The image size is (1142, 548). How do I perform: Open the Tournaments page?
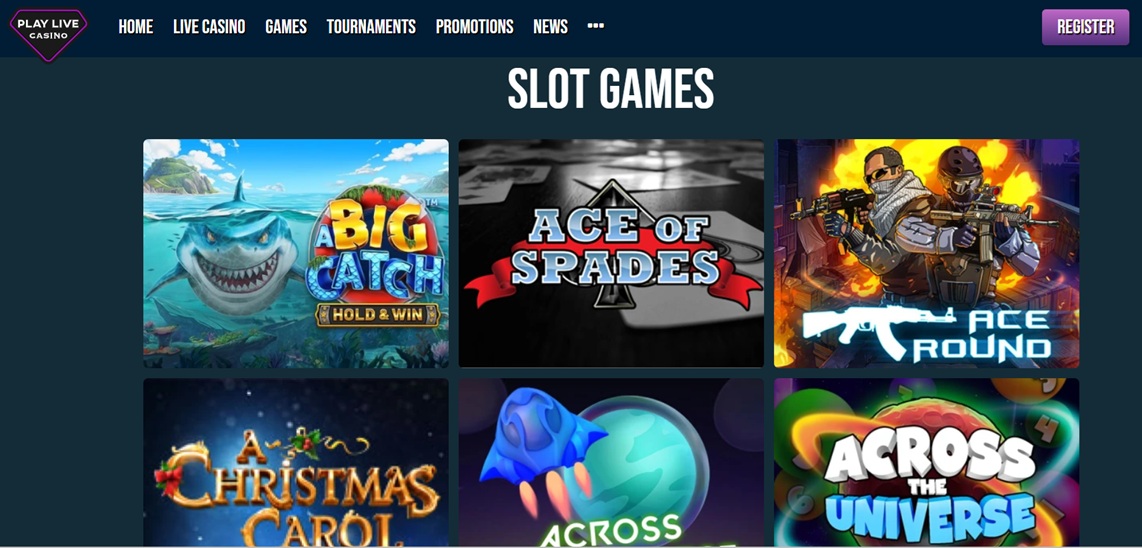(371, 27)
